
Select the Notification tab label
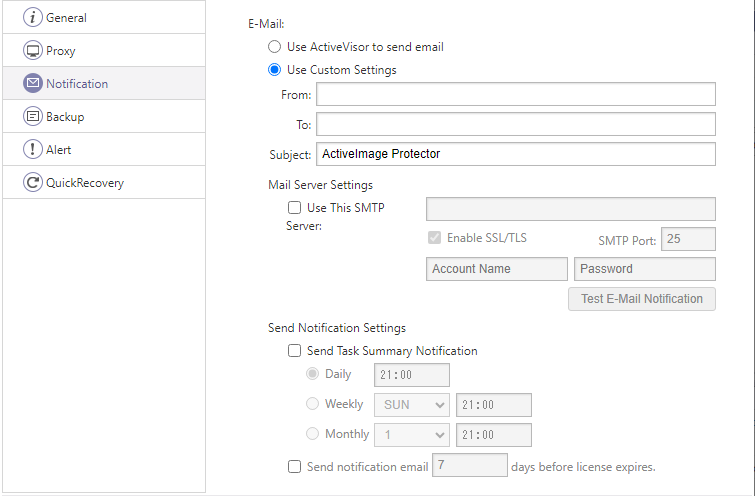77,84
